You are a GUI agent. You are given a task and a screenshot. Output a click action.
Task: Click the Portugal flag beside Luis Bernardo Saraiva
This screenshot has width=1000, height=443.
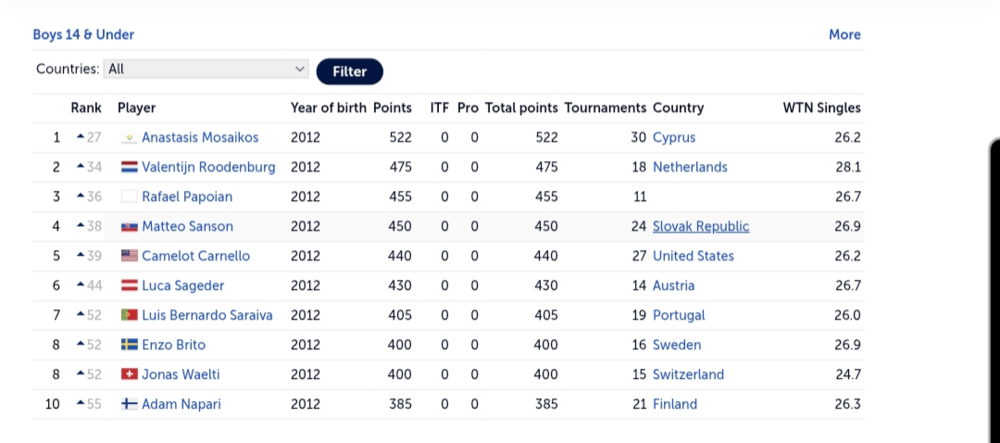pos(129,315)
